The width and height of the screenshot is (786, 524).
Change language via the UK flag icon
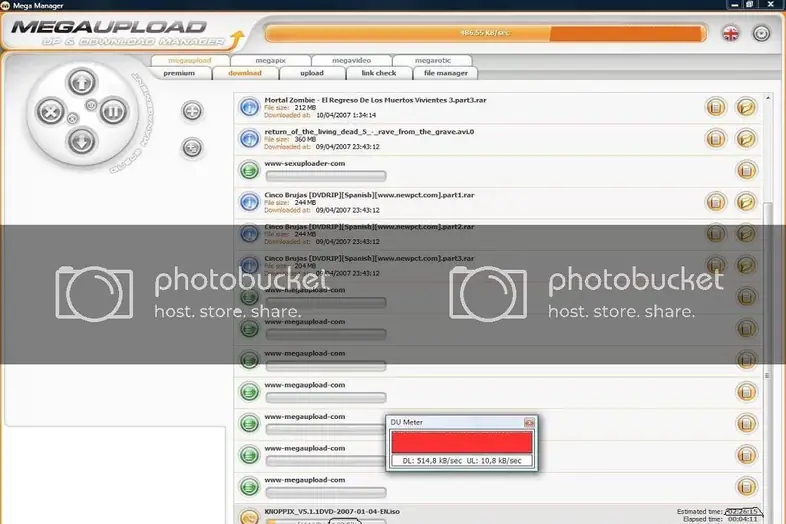click(730, 34)
